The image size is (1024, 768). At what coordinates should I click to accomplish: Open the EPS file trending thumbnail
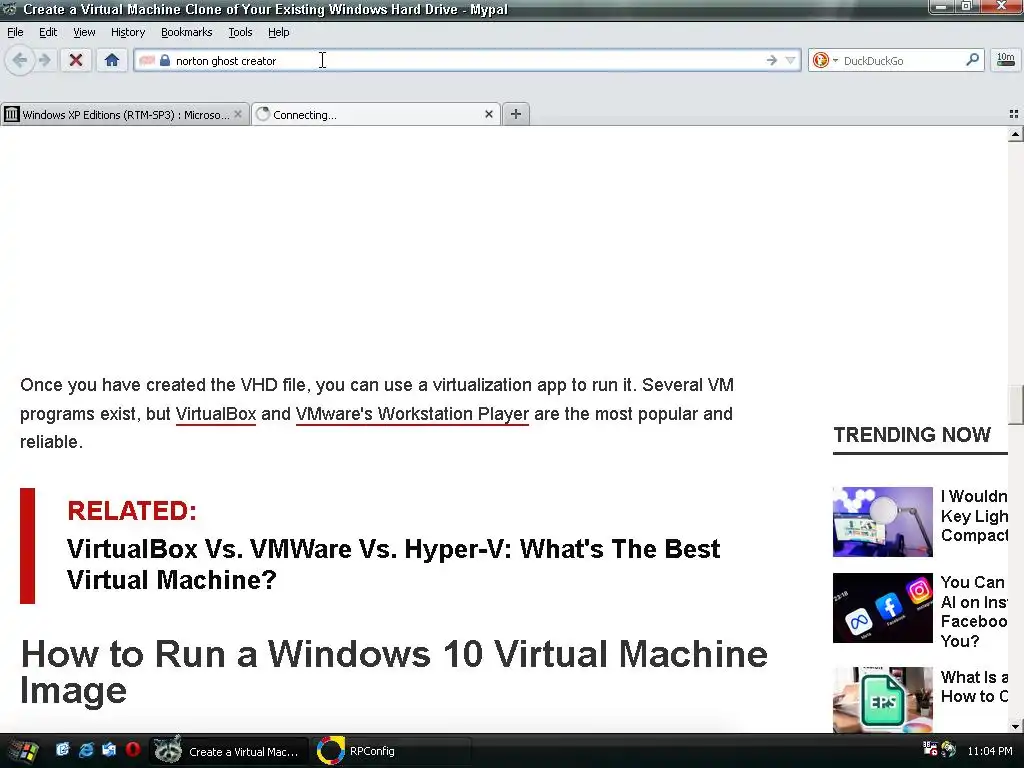pyautogui.click(x=883, y=699)
